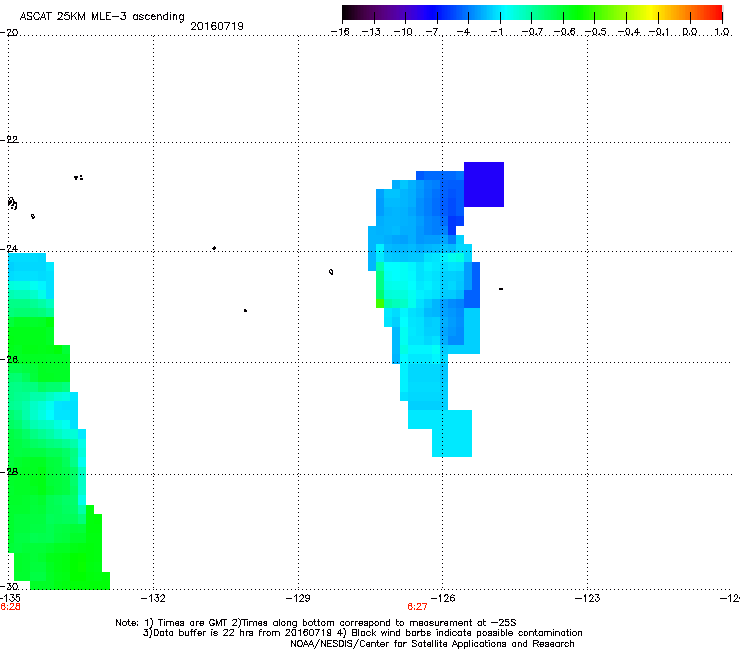This screenshot has width=740, height=650.
Task: Click the -28 latitude axis label
Action: coord(9,471)
